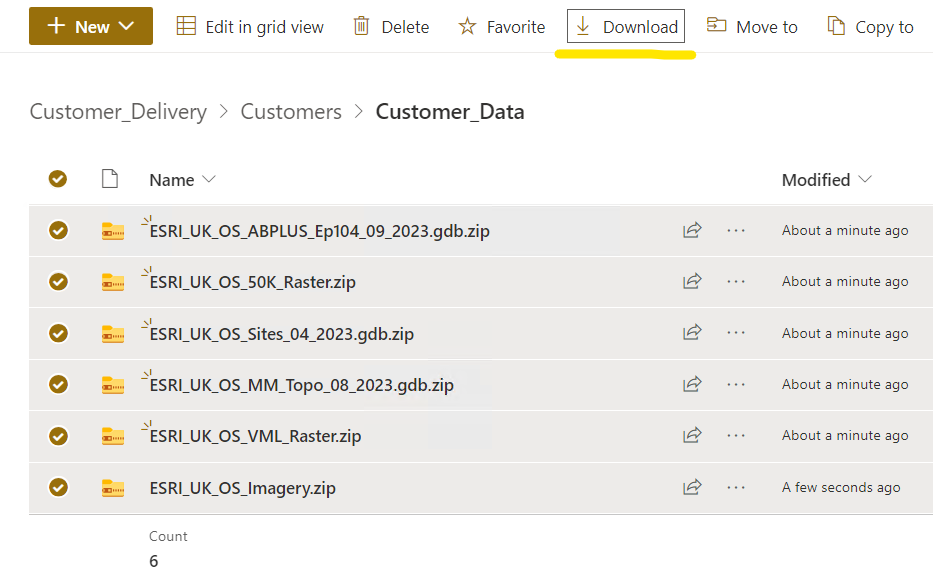Choose Move to in command bar
The width and height of the screenshot is (933, 582).
[x=752, y=27]
